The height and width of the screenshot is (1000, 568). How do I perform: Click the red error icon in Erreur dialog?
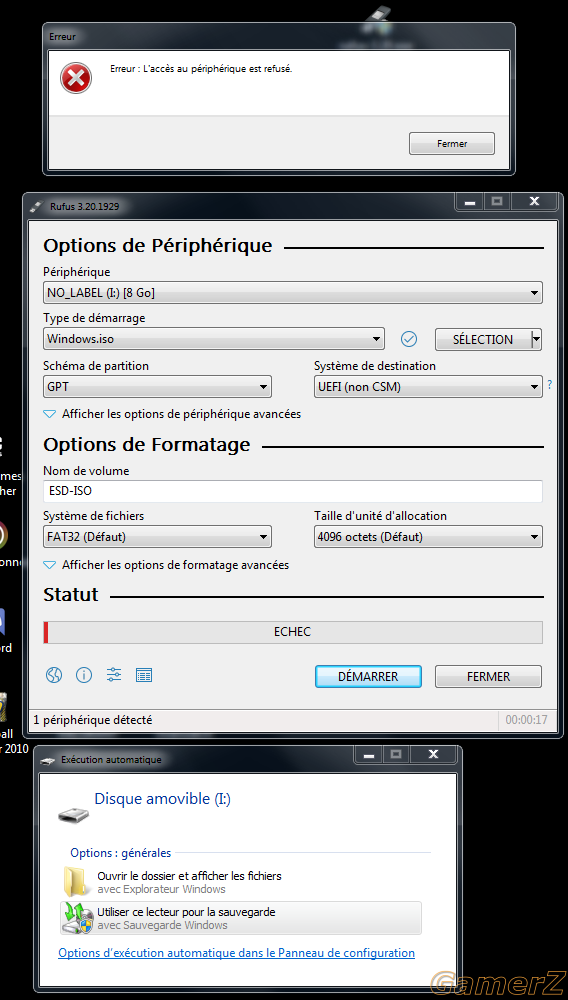[x=76, y=78]
